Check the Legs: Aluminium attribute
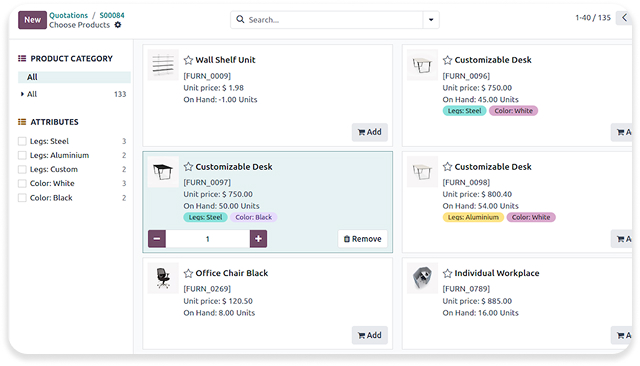Viewport: 640px width, 366px height. [x=22, y=155]
